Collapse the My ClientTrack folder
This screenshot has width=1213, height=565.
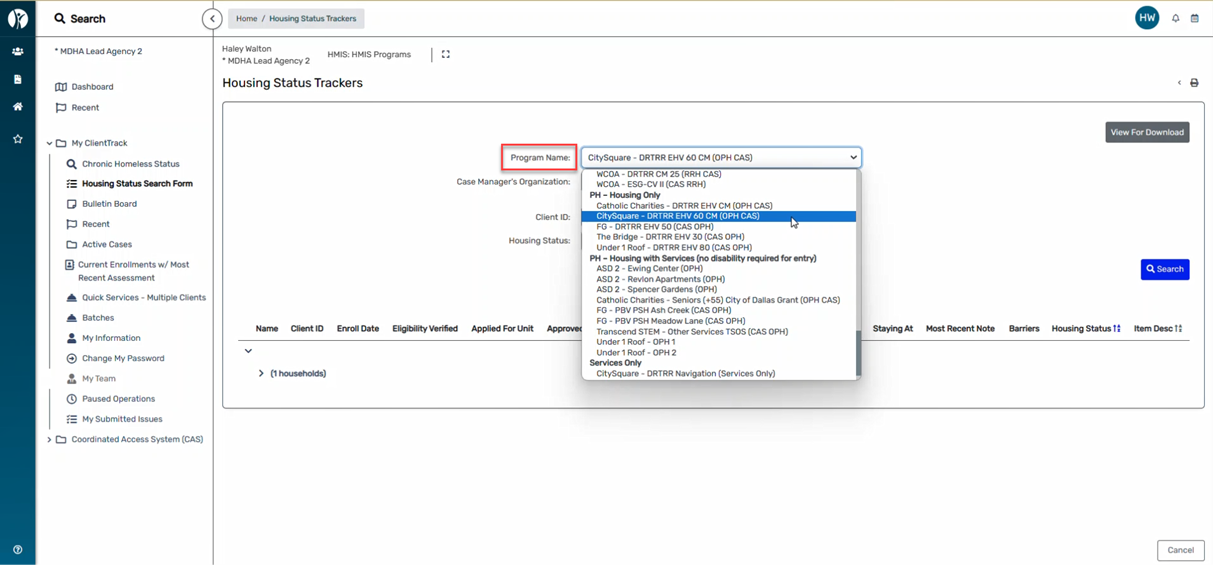(49, 143)
